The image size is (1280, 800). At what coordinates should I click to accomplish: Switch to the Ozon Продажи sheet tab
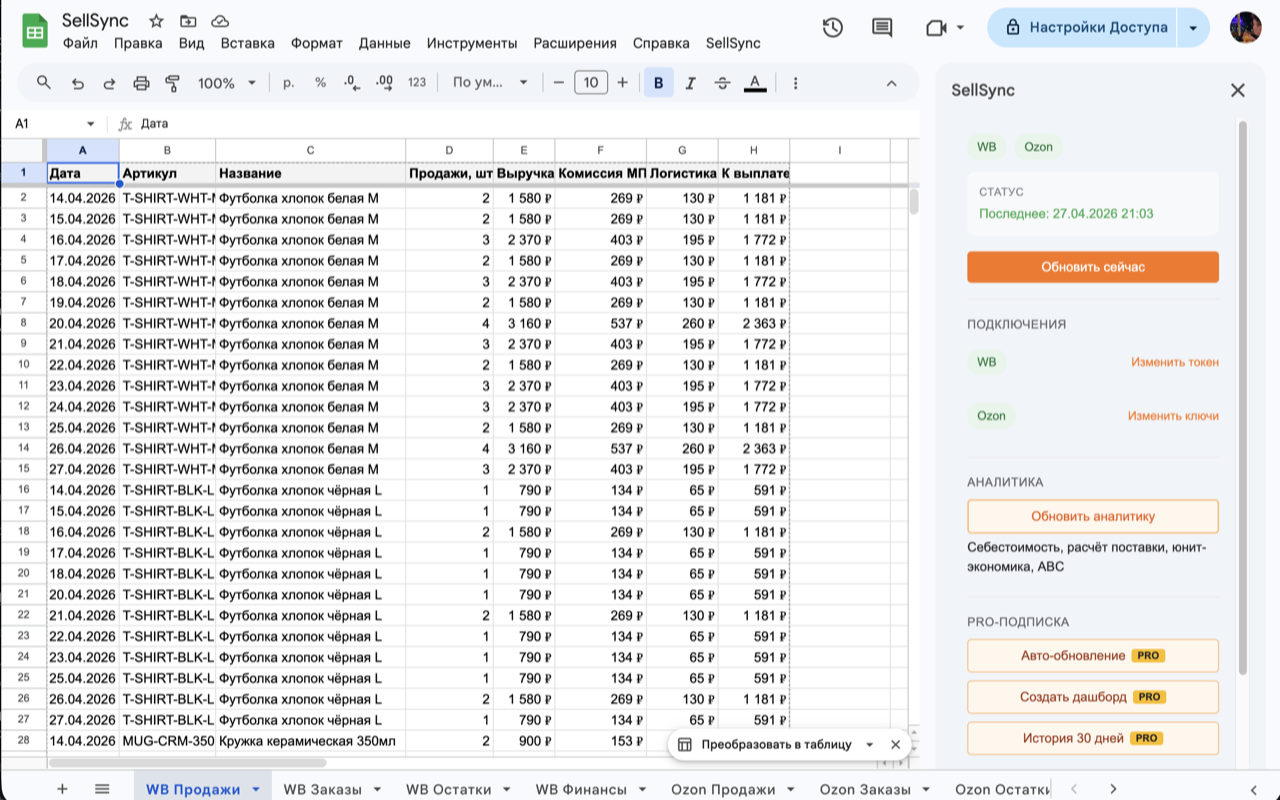click(x=723, y=789)
